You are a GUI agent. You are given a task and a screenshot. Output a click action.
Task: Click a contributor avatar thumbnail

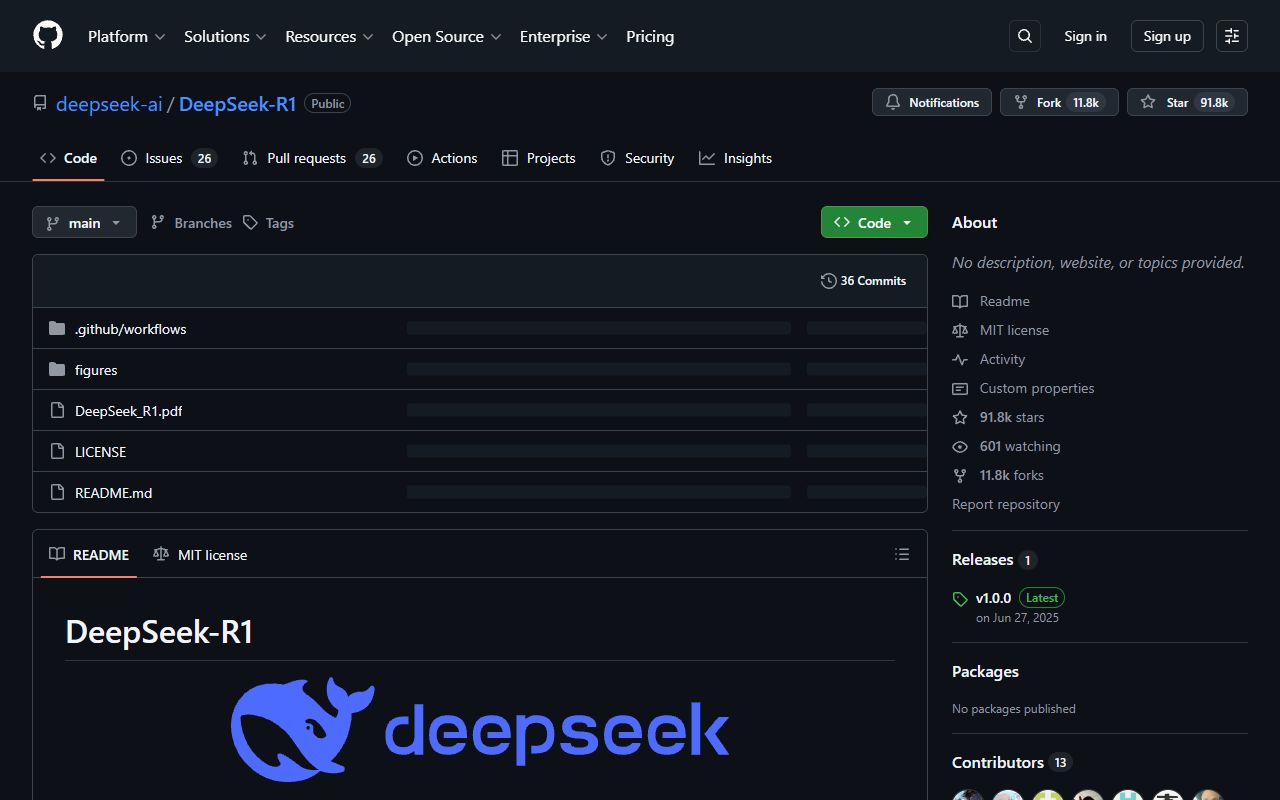(x=967, y=795)
